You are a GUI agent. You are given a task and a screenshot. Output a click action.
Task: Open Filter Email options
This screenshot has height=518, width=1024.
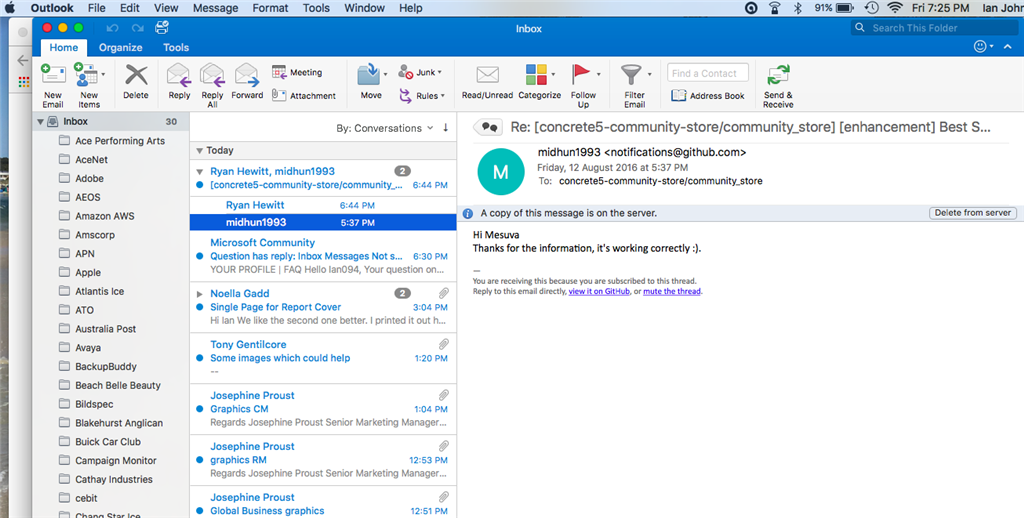point(634,86)
